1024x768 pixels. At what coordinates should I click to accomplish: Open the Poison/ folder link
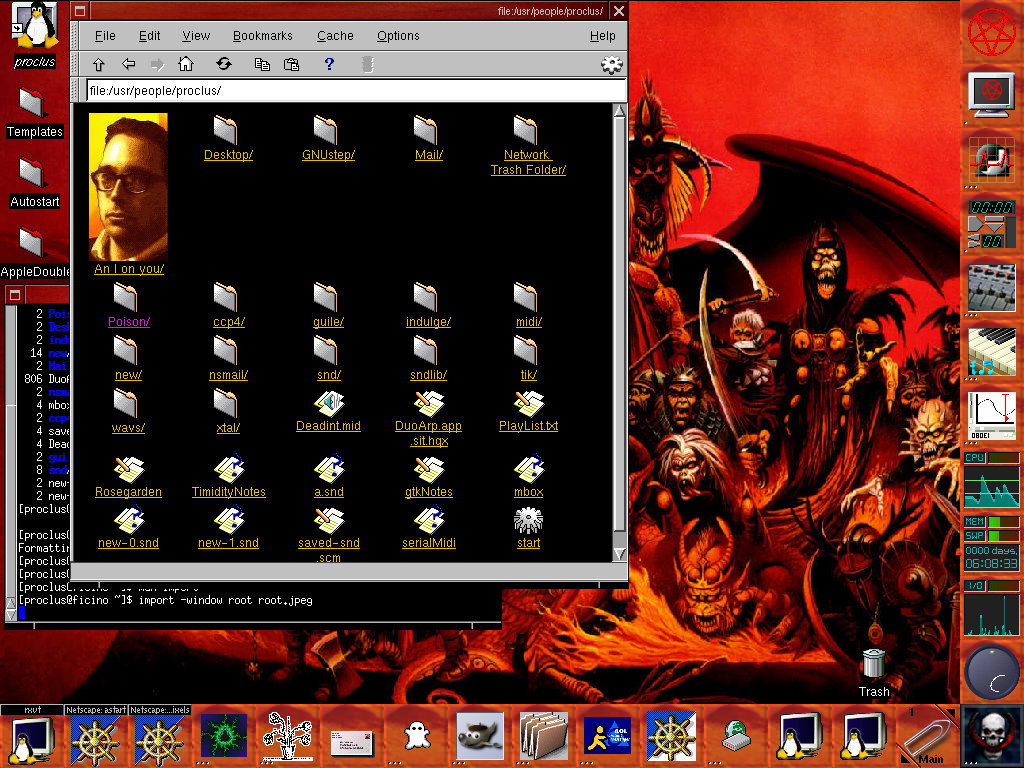coord(129,322)
